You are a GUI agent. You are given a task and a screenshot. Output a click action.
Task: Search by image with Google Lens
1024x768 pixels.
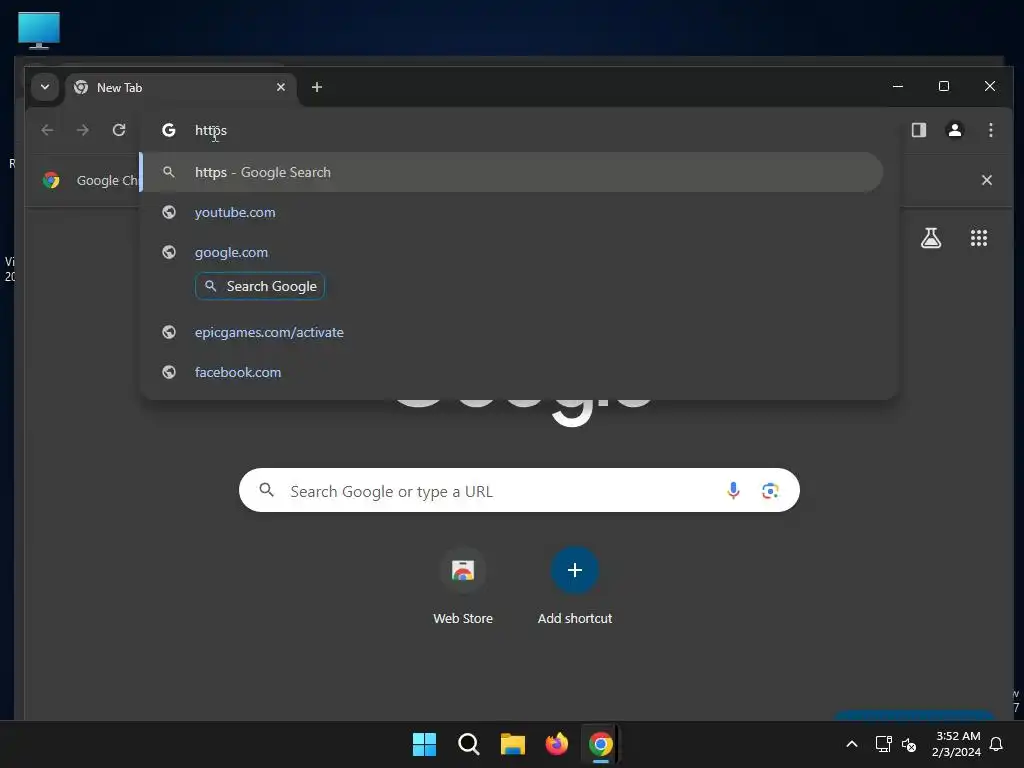[x=770, y=490]
